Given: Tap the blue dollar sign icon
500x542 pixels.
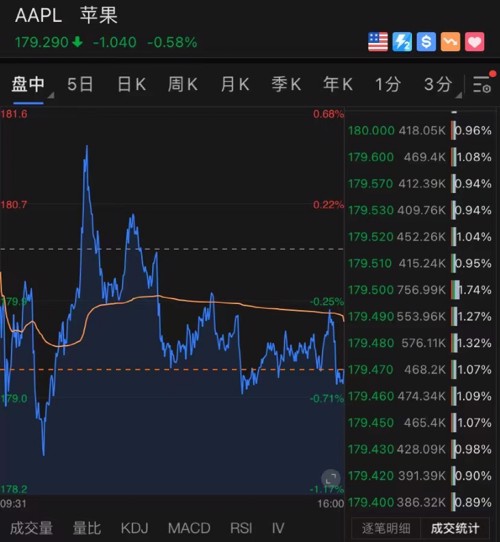Looking at the screenshot, I should (x=426, y=42).
